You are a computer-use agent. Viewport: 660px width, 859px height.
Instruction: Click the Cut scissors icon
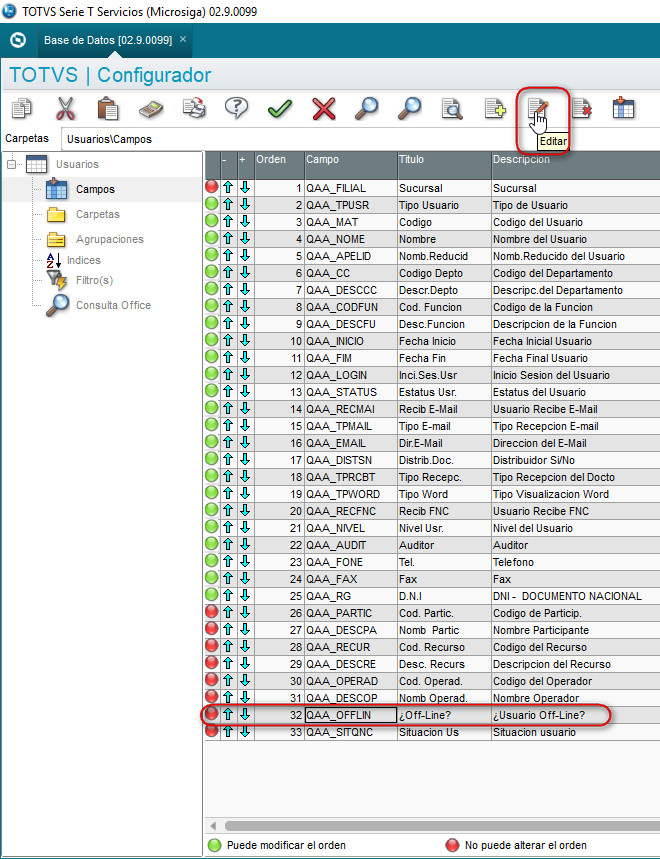[65, 108]
